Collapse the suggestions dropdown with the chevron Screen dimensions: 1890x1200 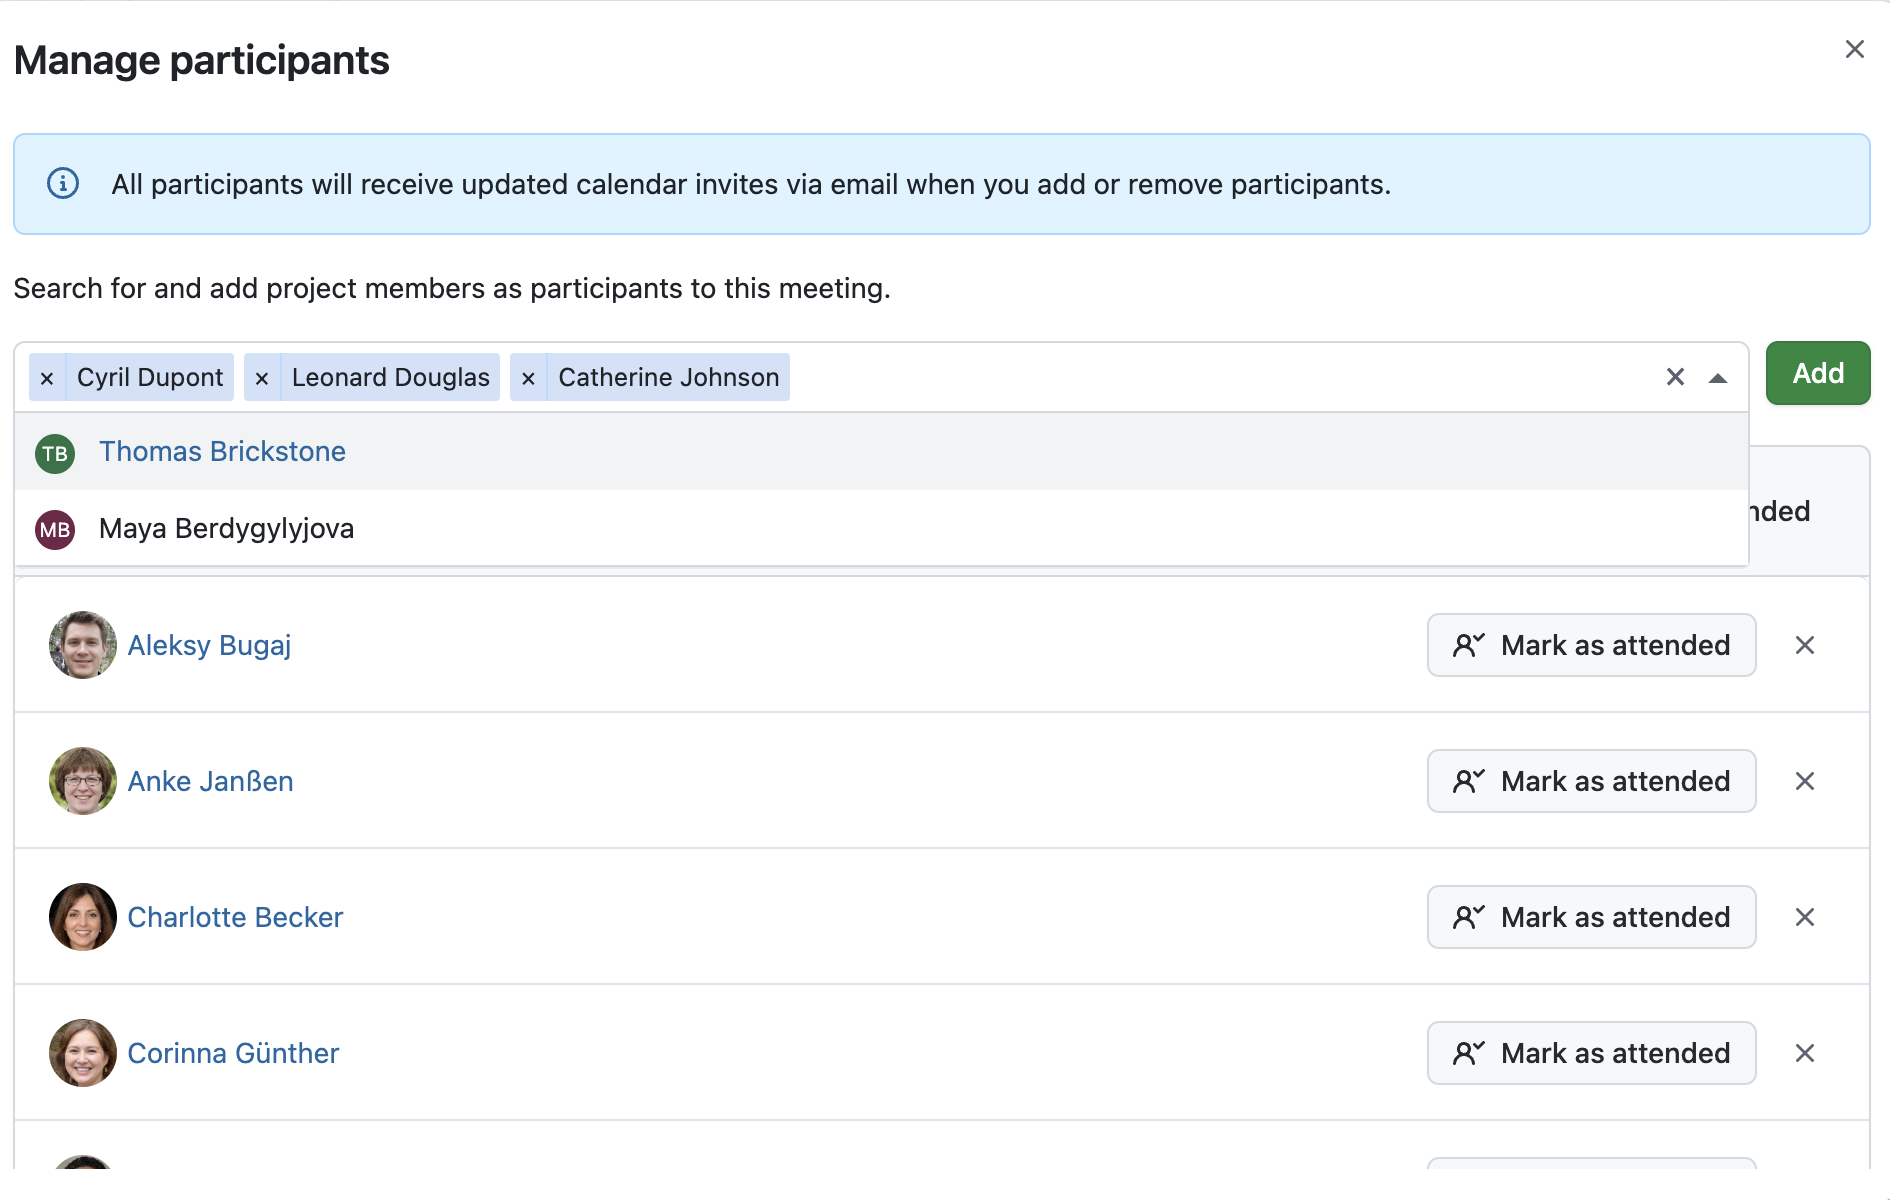pyautogui.click(x=1718, y=377)
